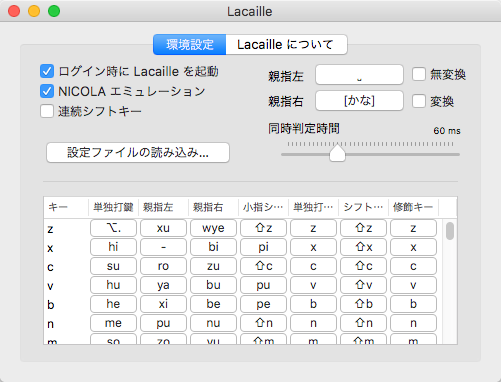Click the hi cell in row x

[x=113, y=247]
